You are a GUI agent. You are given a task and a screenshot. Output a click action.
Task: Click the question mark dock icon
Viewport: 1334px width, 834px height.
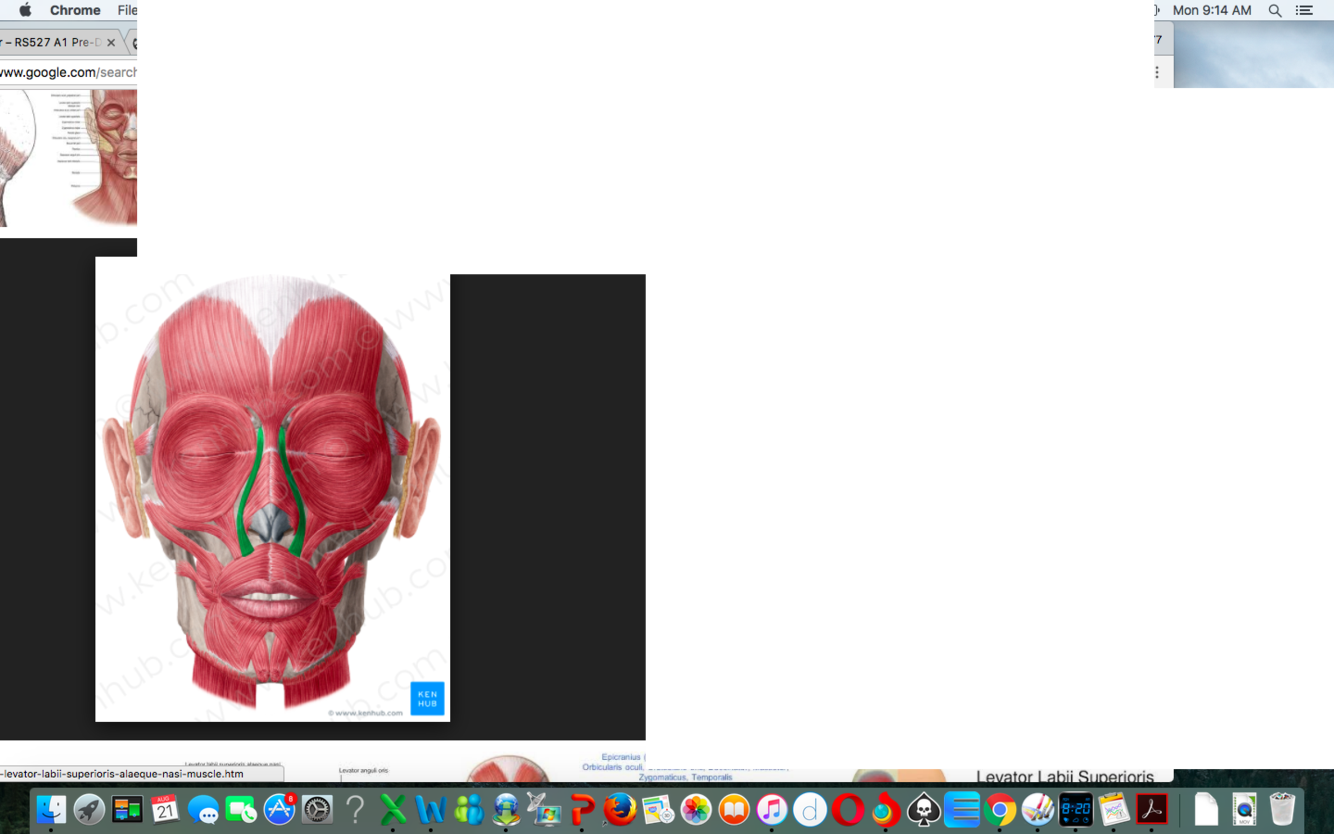click(x=355, y=809)
